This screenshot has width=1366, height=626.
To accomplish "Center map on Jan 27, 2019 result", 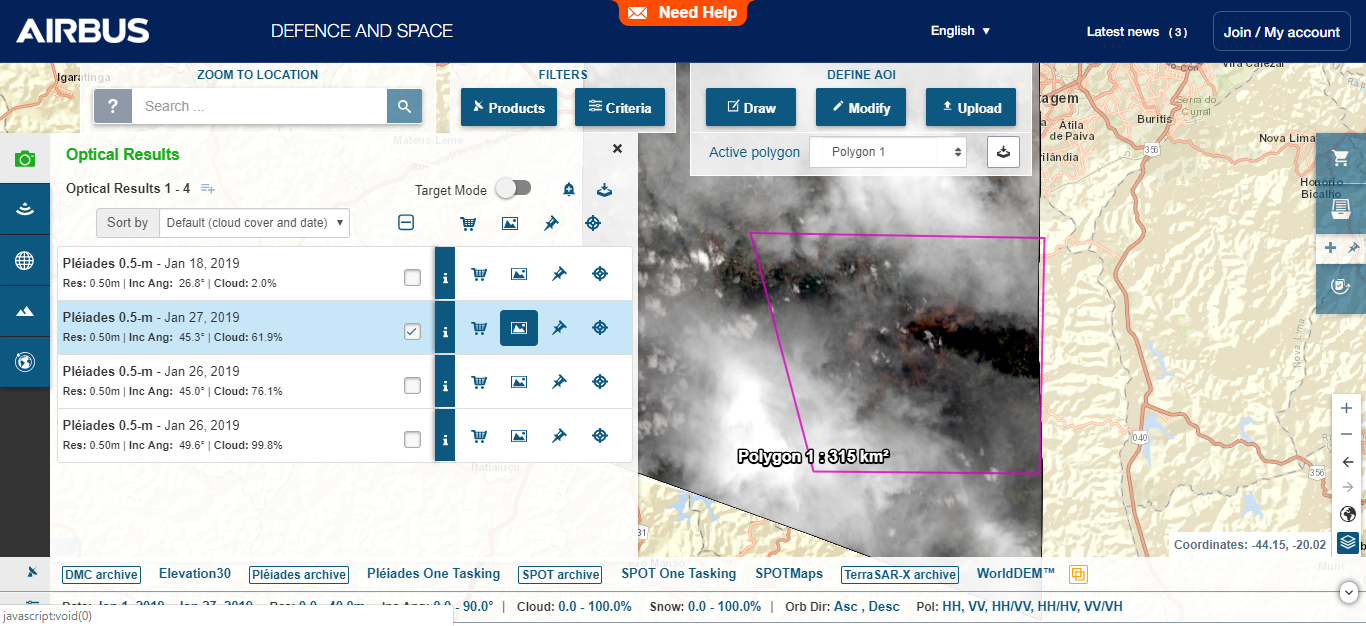I will [600, 328].
